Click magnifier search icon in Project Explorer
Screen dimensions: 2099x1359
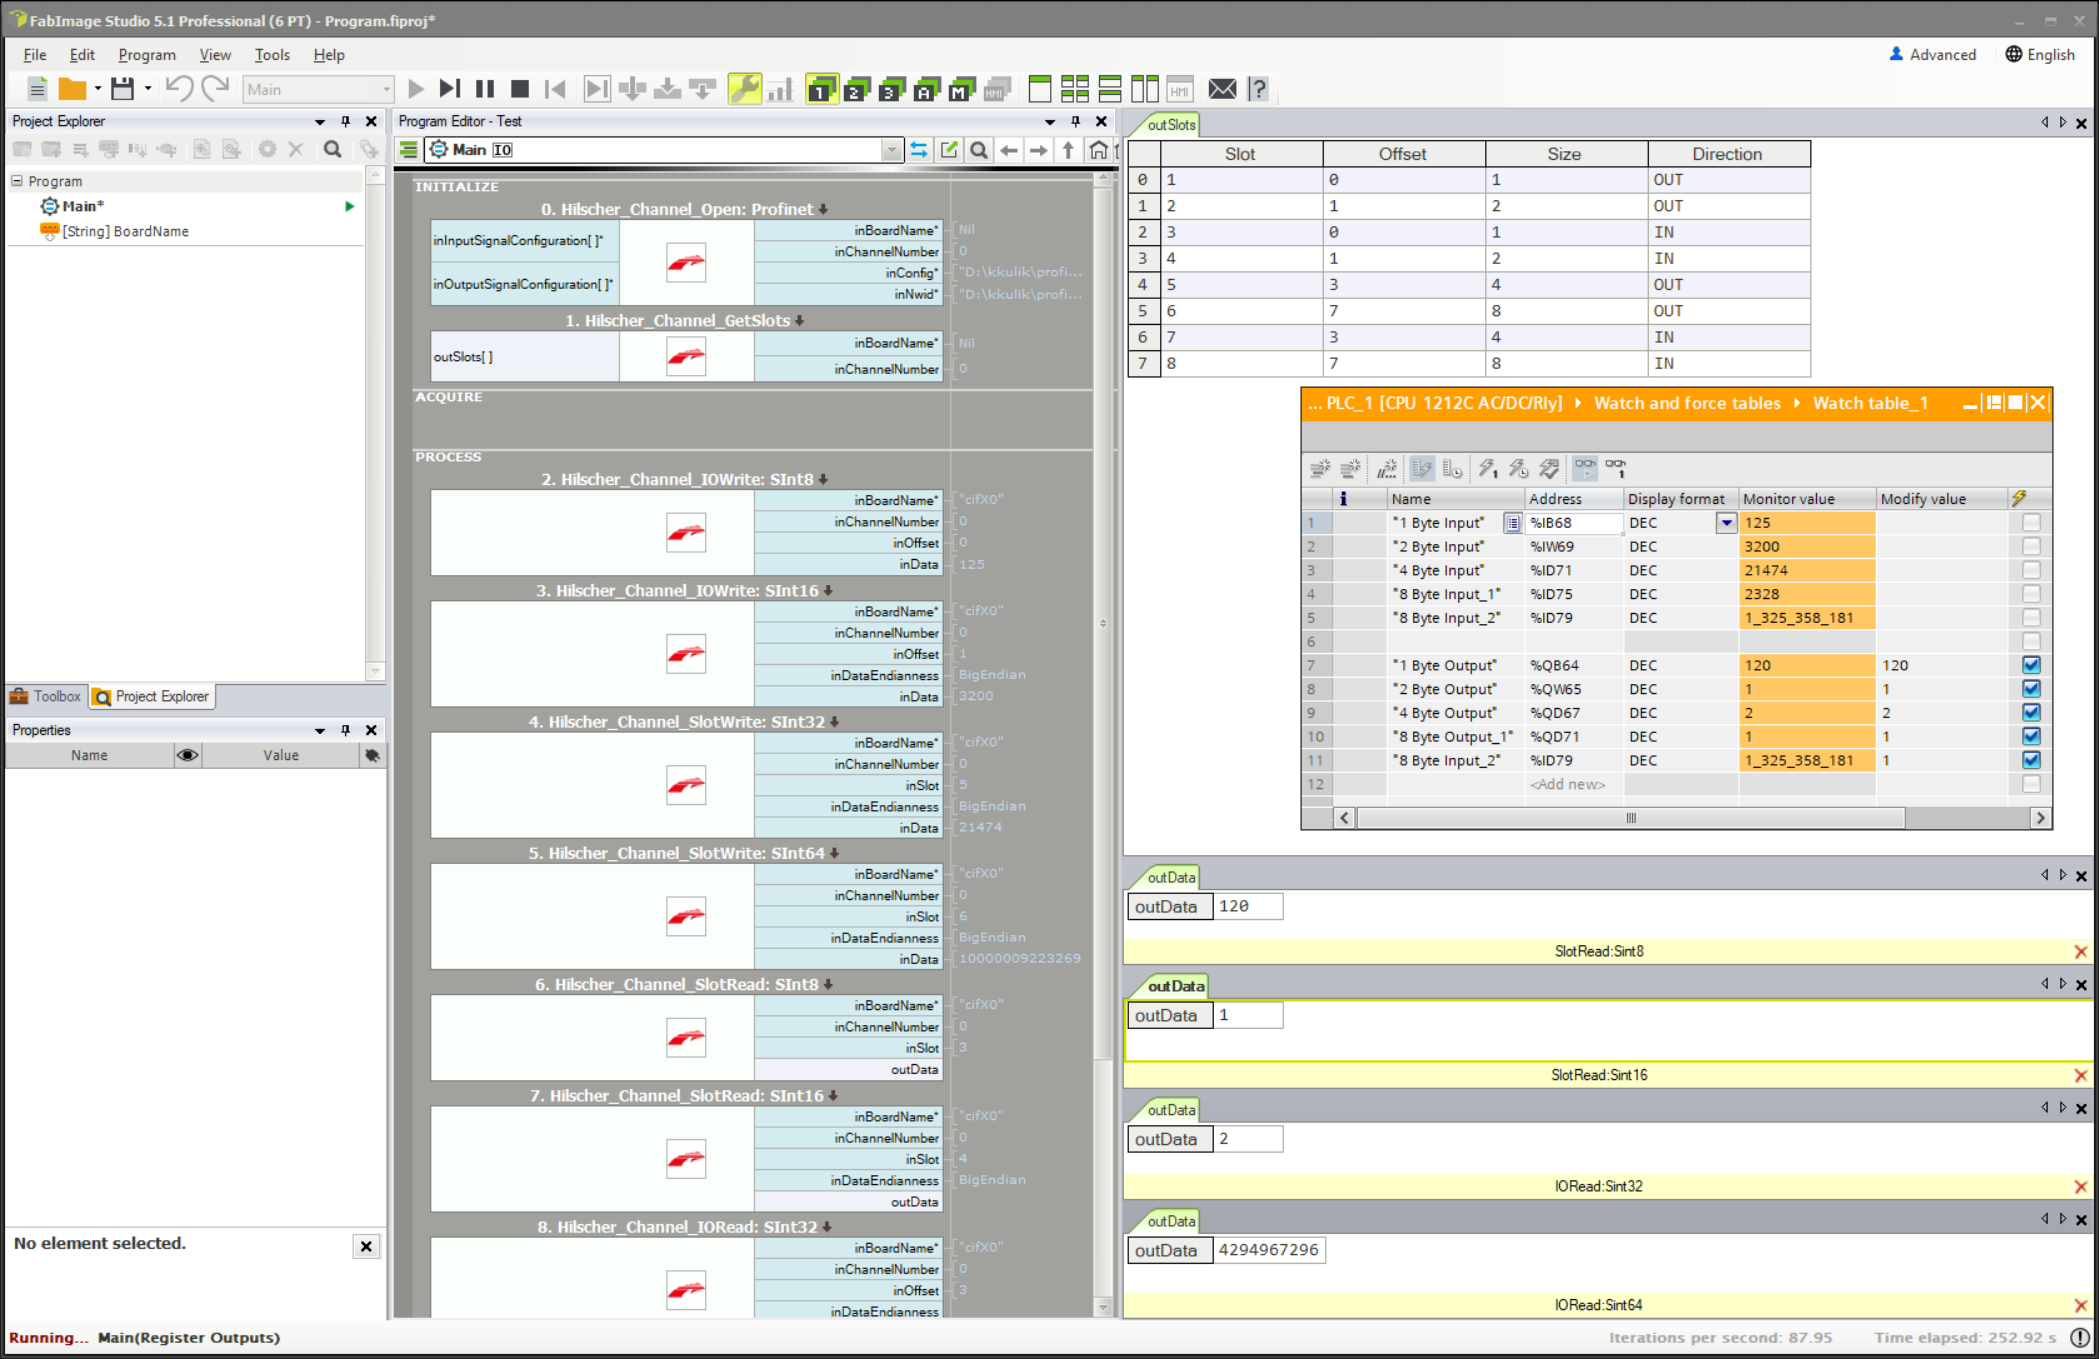[x=333, y=149]
